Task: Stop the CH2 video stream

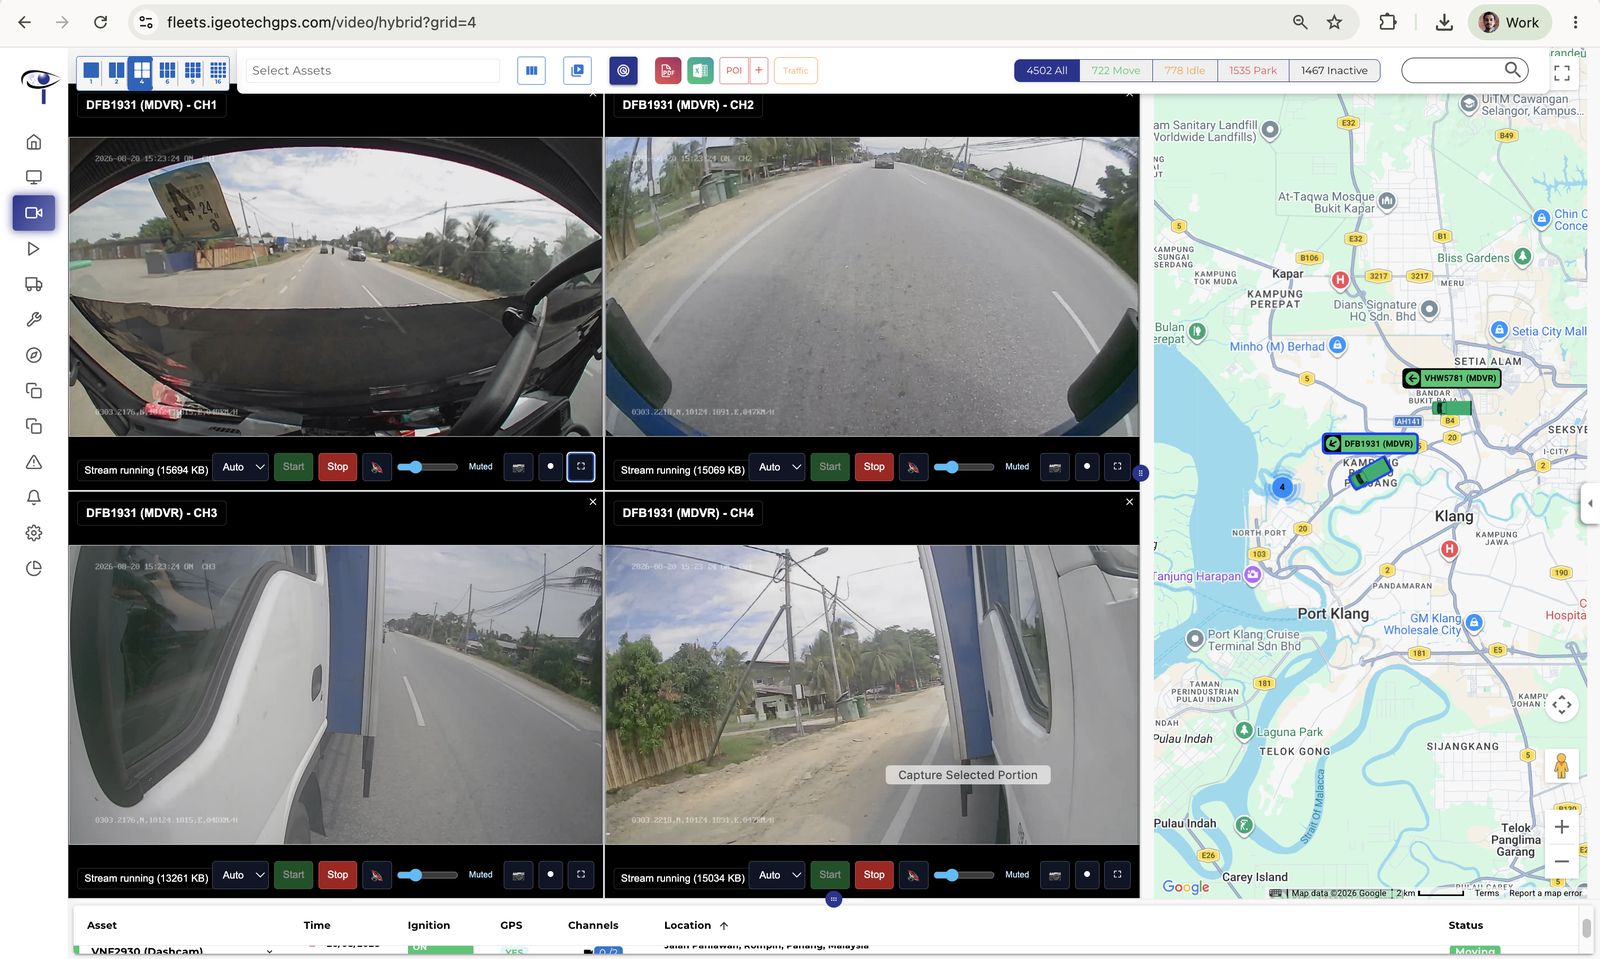Action: tap(874, 467)
